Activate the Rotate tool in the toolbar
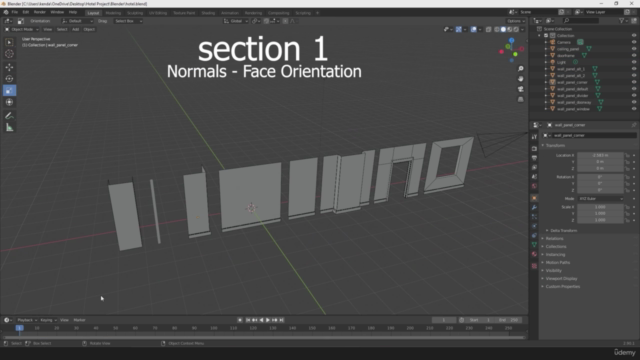Viewport: 640px width, 360px height. pos(9,79)
